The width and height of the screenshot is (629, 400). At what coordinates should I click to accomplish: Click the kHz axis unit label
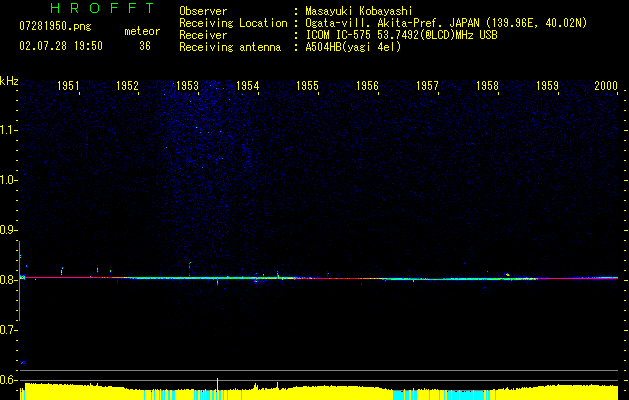click(9, 81)
